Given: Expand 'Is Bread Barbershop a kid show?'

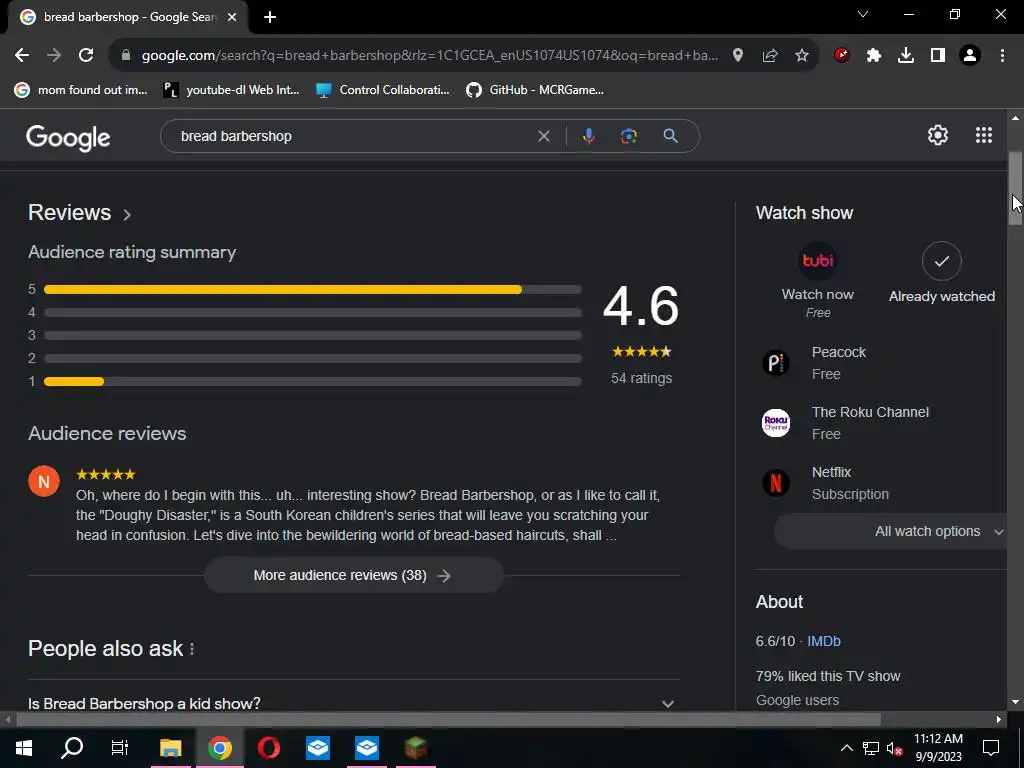Looking at the screenshot, I should point(353,703).
